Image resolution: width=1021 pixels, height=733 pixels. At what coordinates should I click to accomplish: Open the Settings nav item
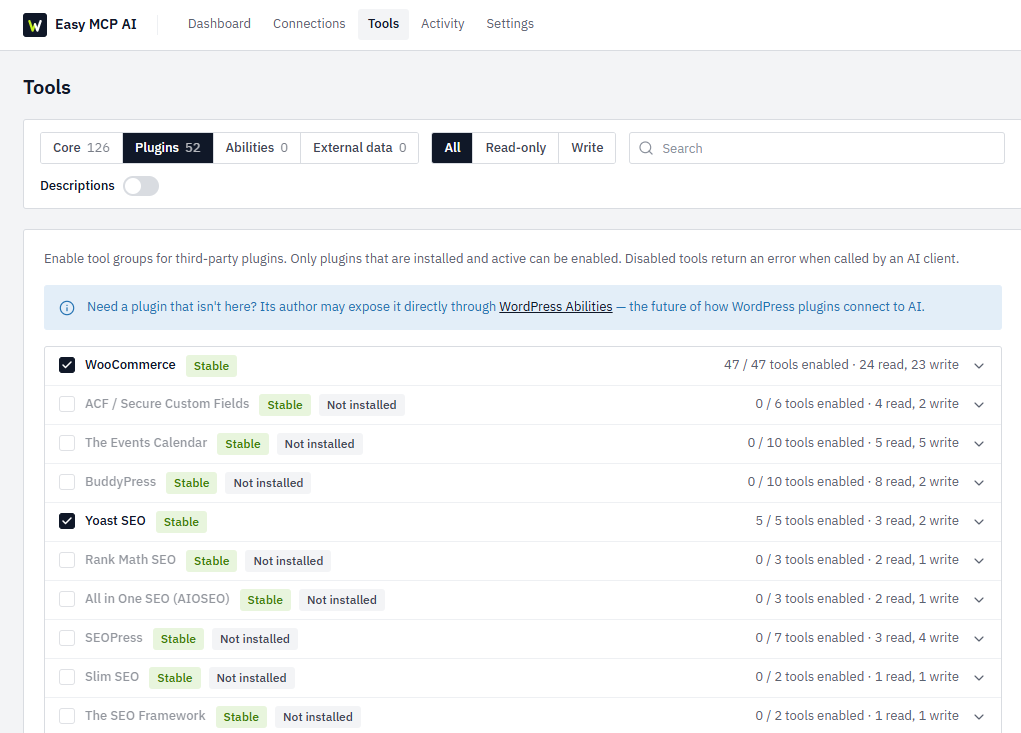510,24
